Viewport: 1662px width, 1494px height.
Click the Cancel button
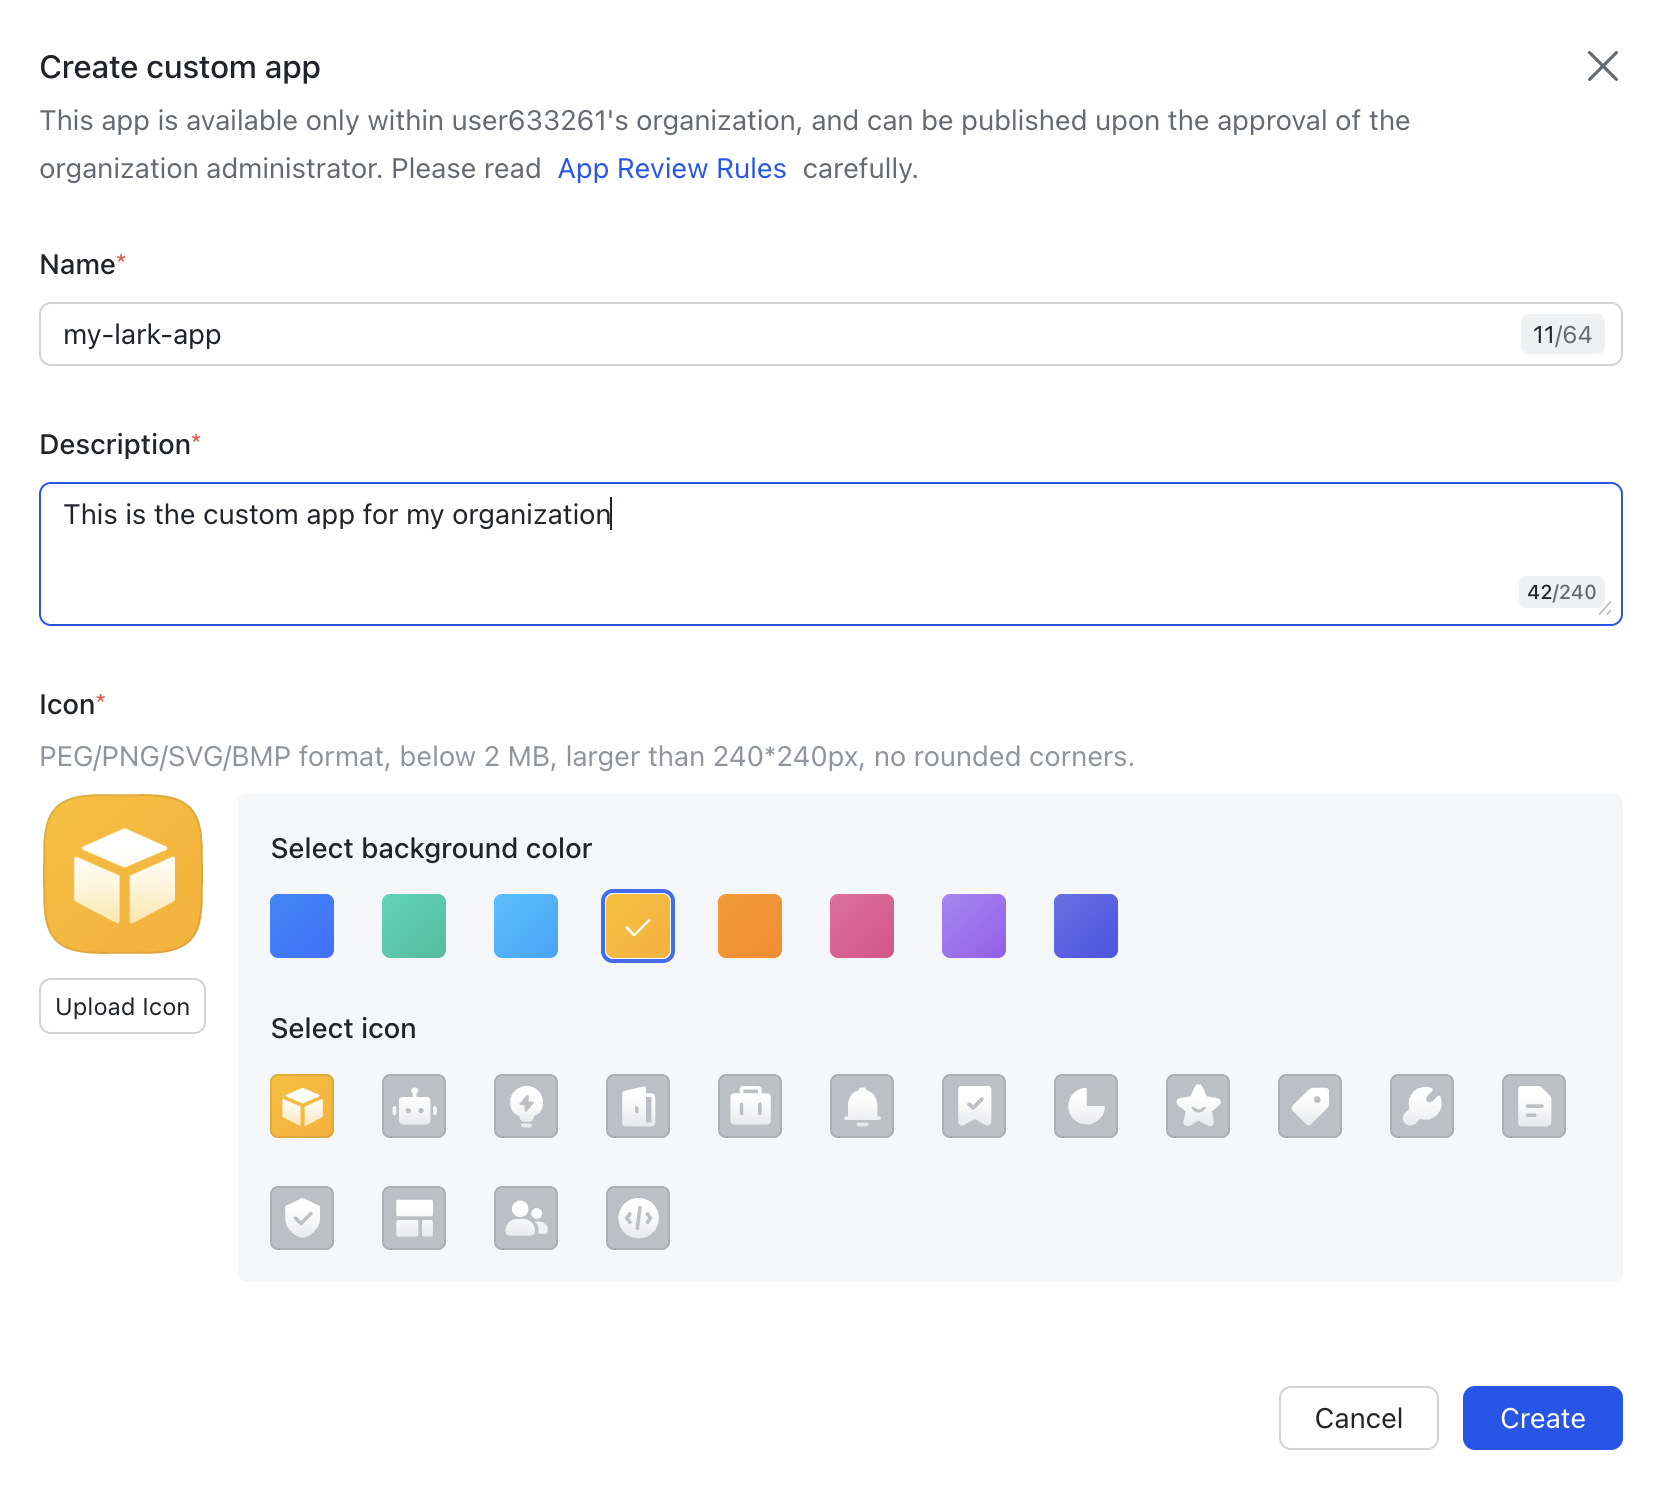1358,1418
